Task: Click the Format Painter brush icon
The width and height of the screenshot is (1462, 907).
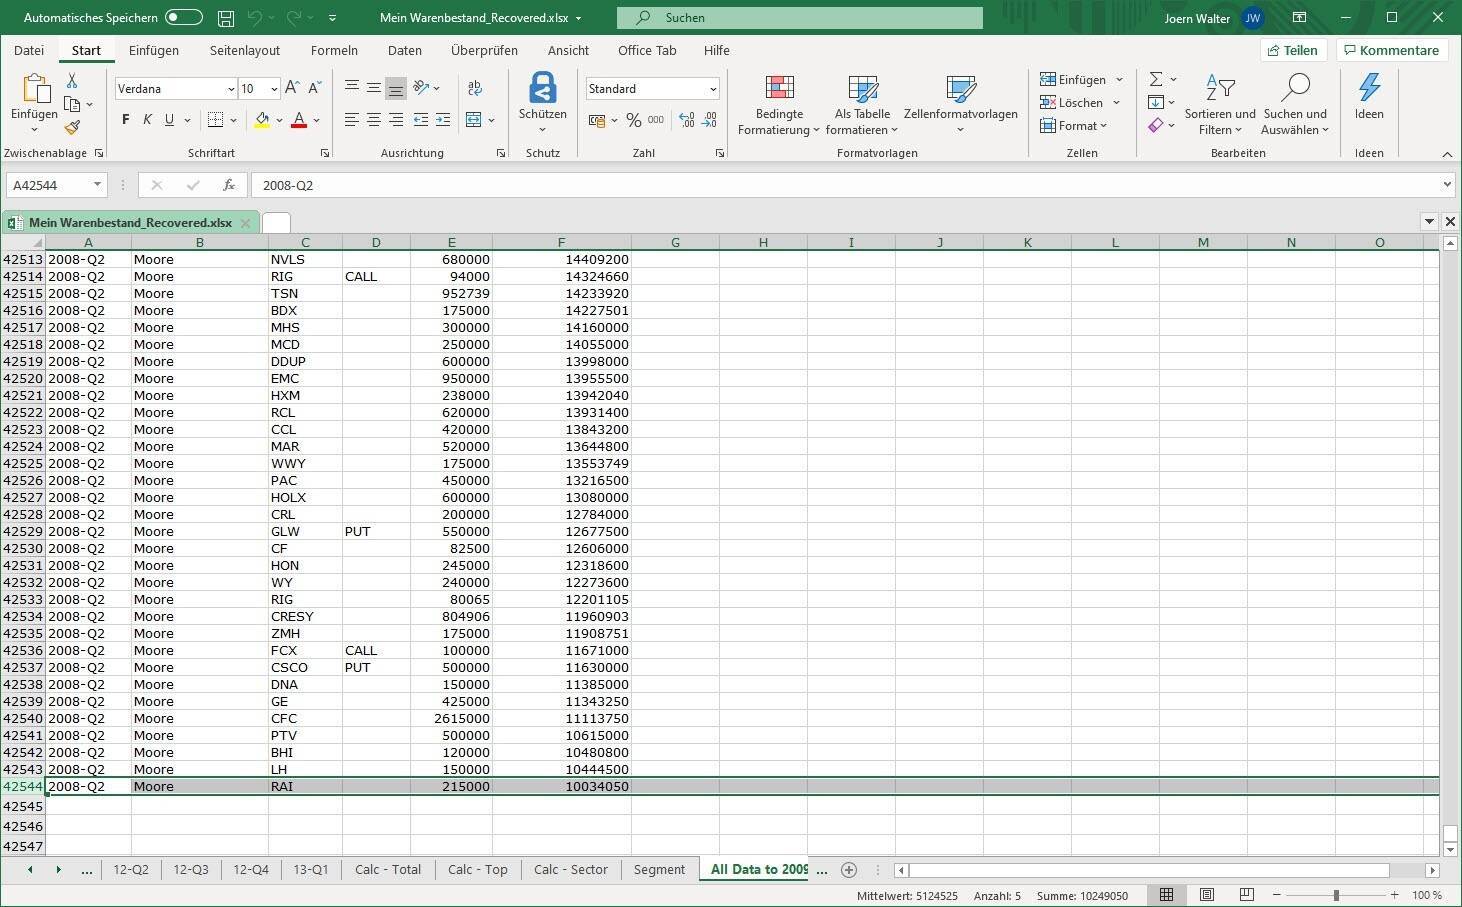Action: (x=72, y=128)
